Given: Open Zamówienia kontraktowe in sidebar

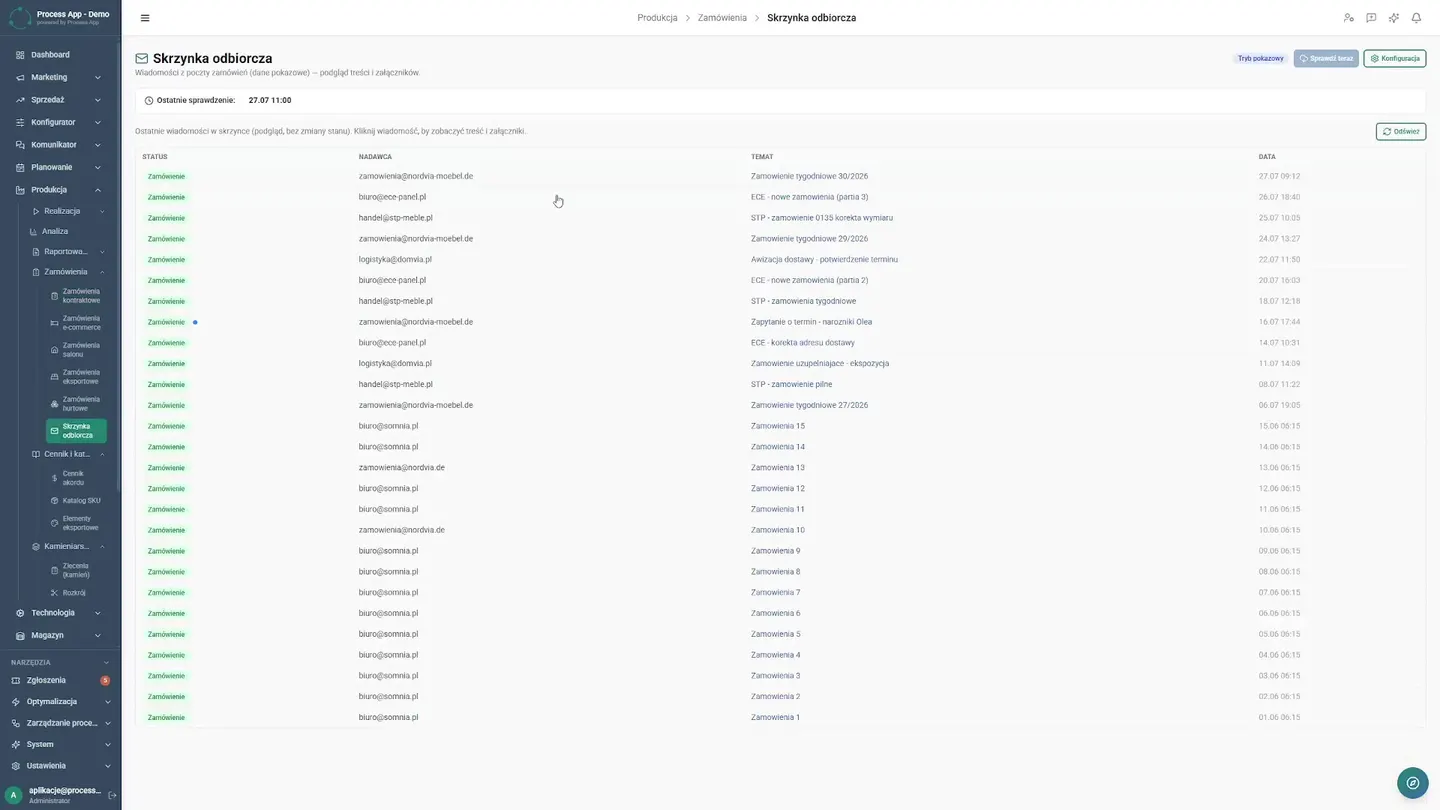Looking at the screenshot, I should pos(77,296).
